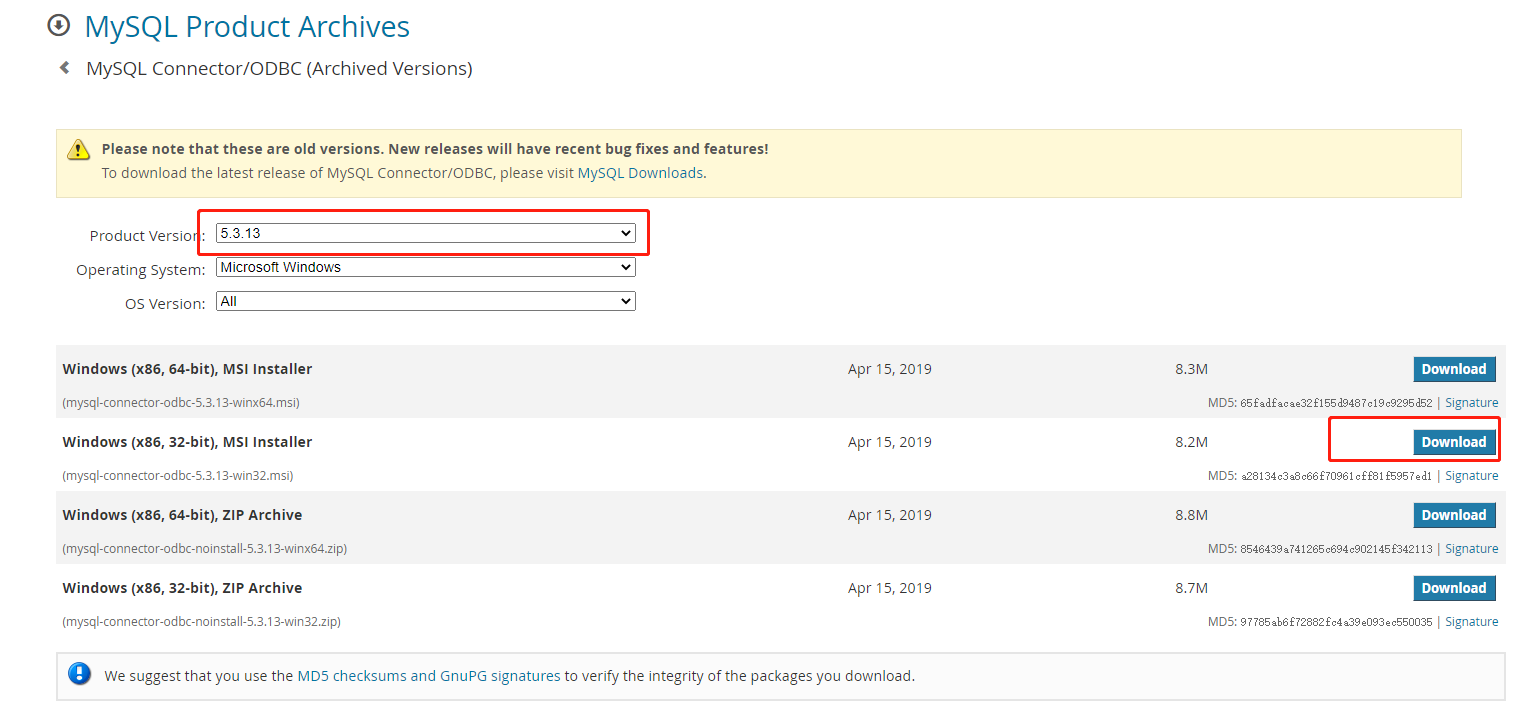Download the 32-bit MSI Installer

pyautogui.click(x=1454, y=442)
